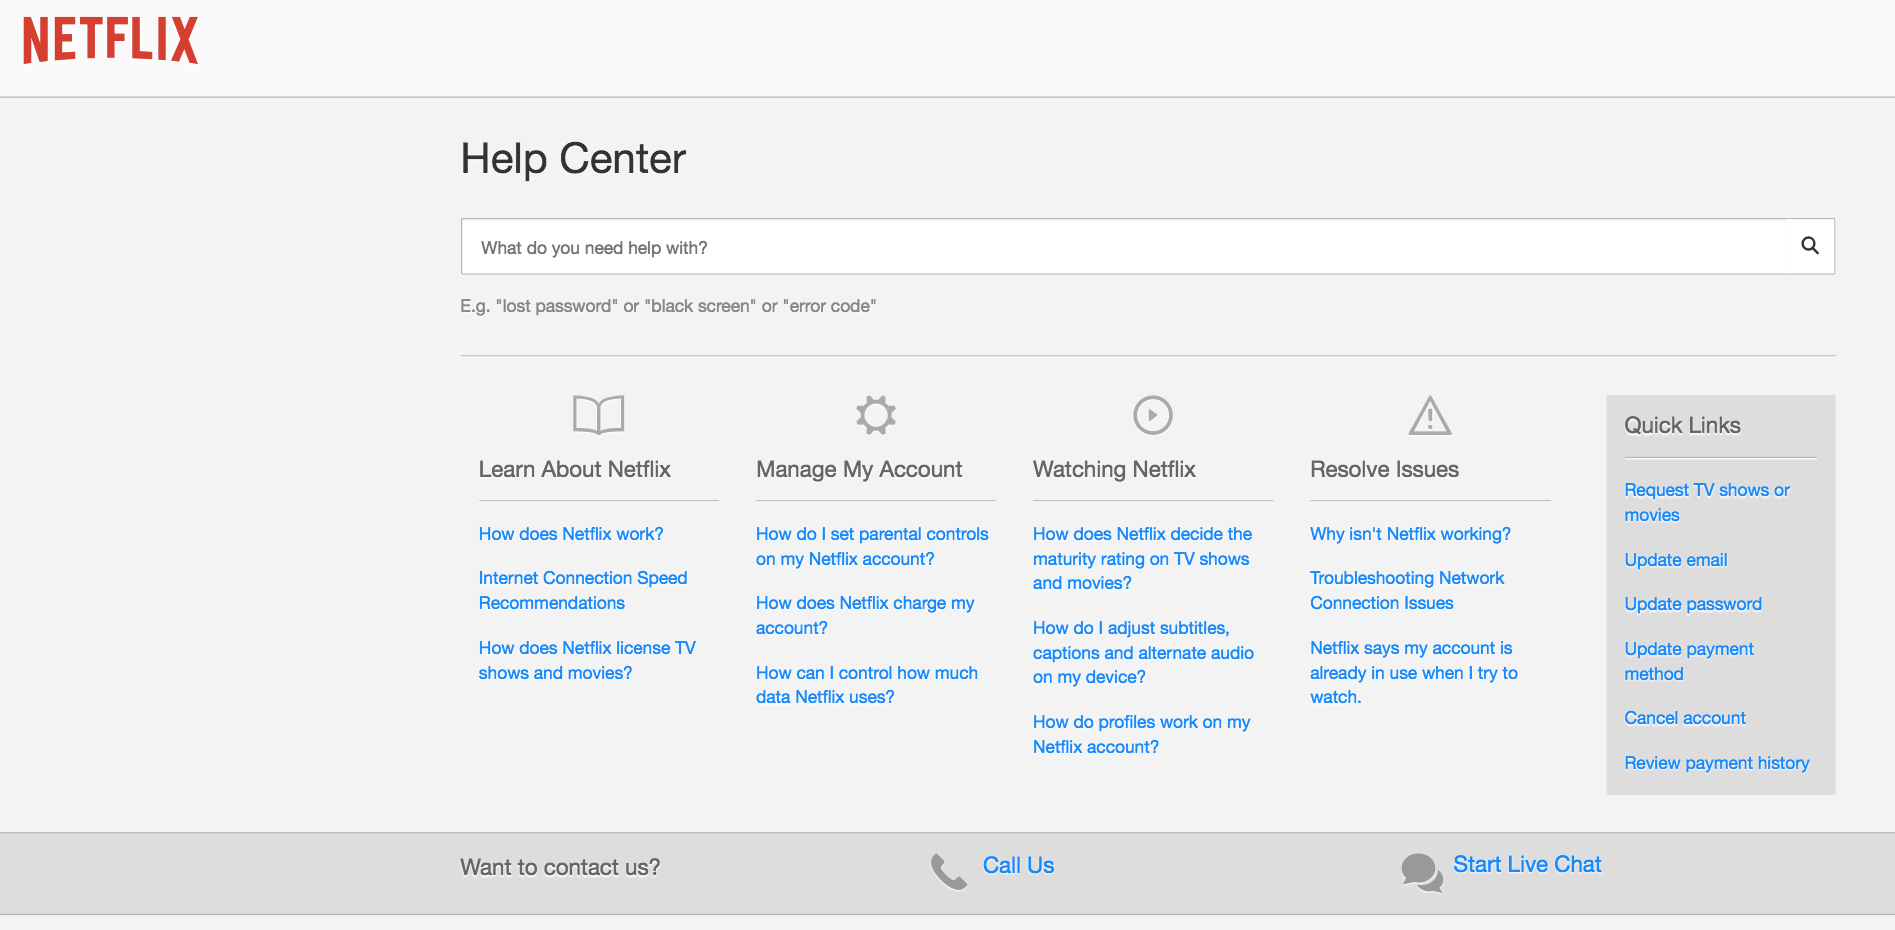The image size is (1895, 930).
Task: Open 'How does Netflix work?' article
Action: coord(571,534)
